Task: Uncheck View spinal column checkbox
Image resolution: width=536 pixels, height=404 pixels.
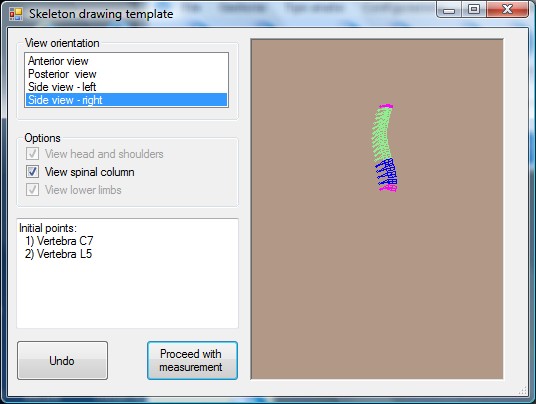Action: point(32,172)
